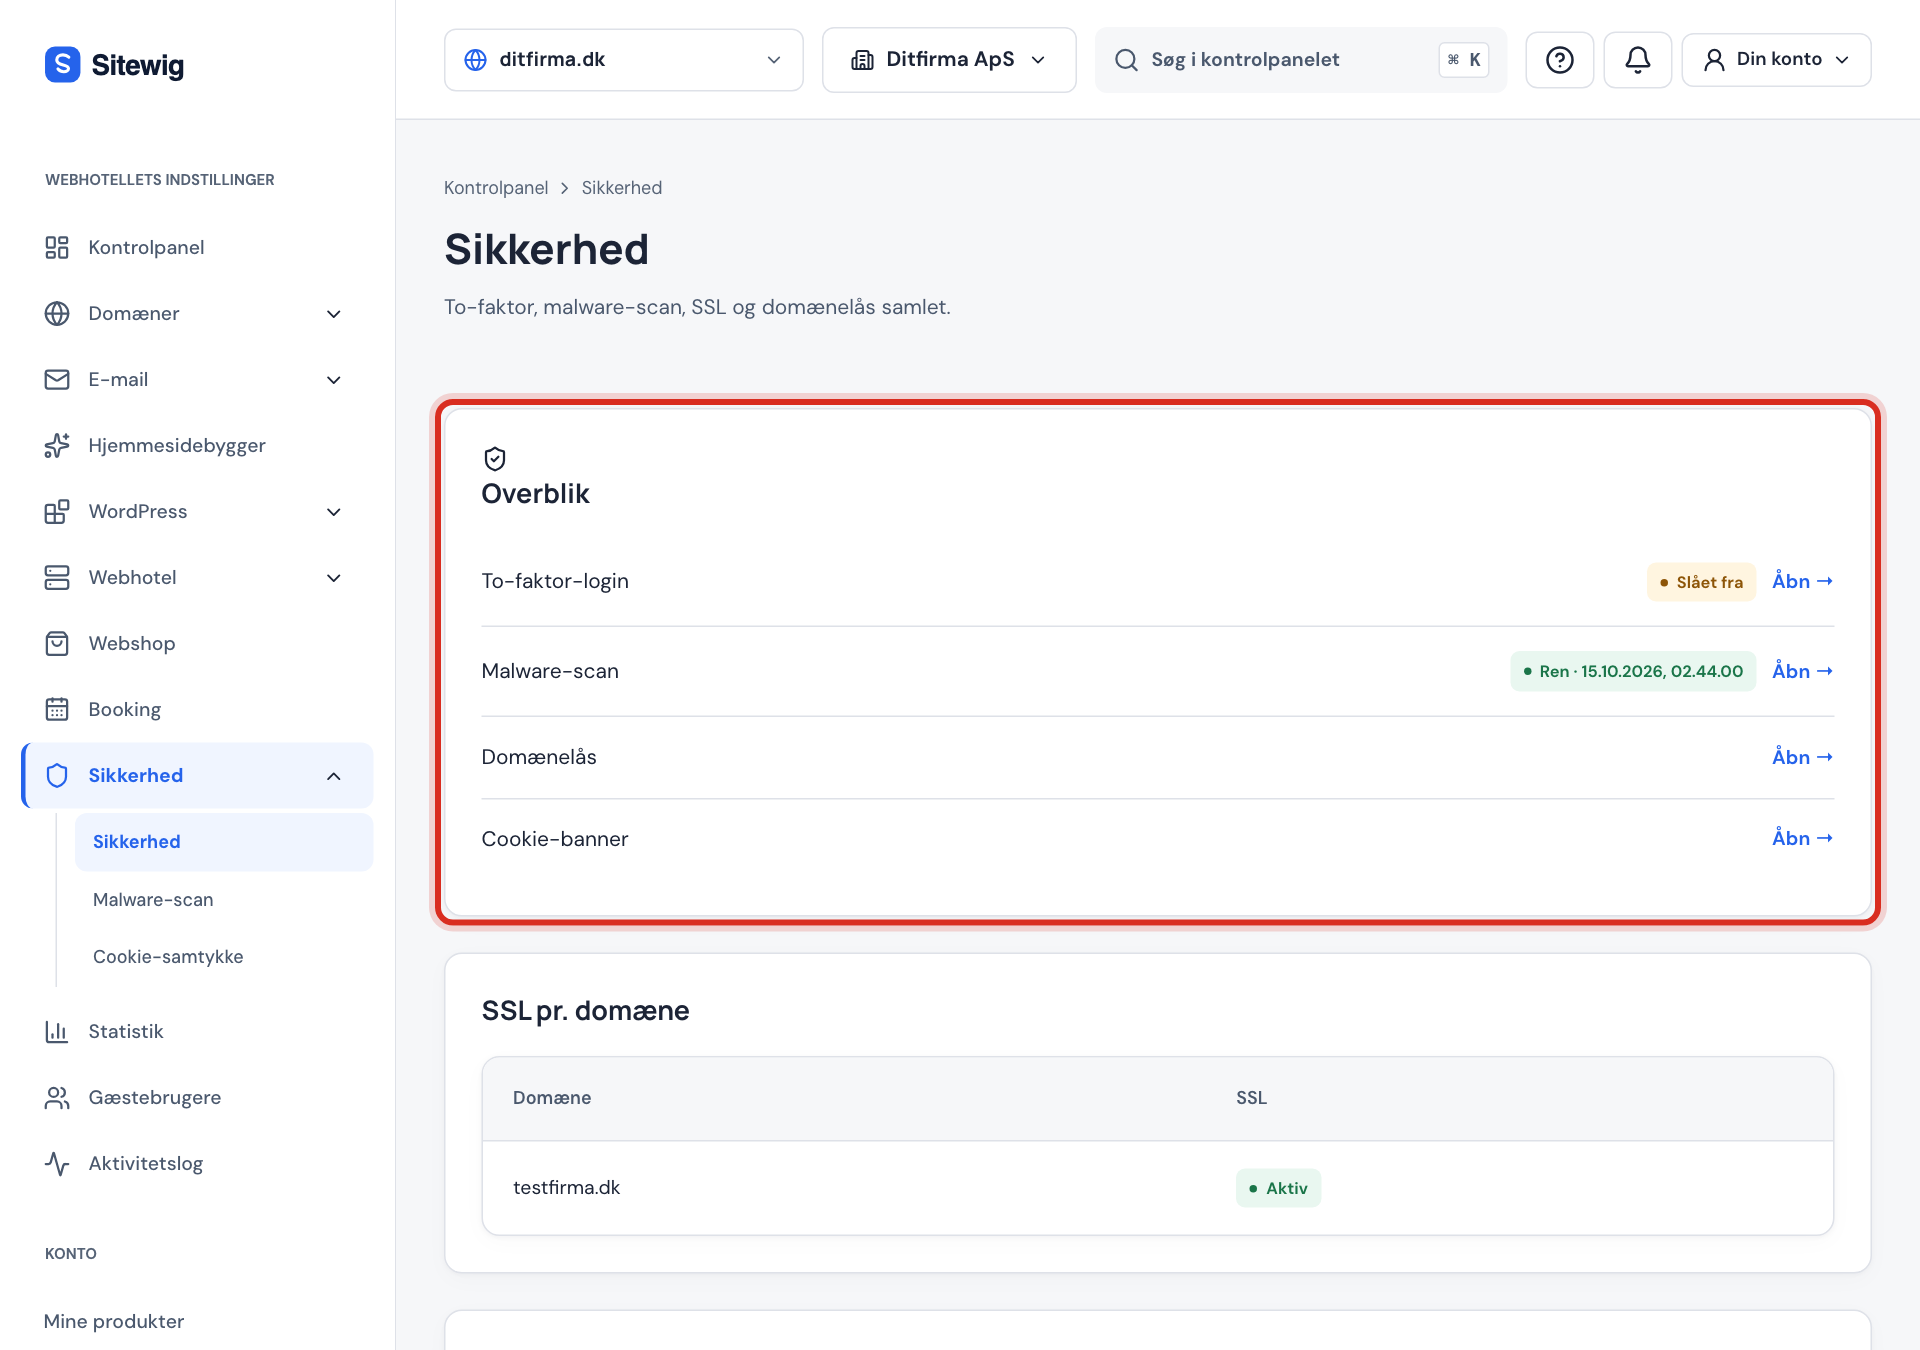Open the notifications bell
The image size is (1920, 1350).
coord(1637,60)
